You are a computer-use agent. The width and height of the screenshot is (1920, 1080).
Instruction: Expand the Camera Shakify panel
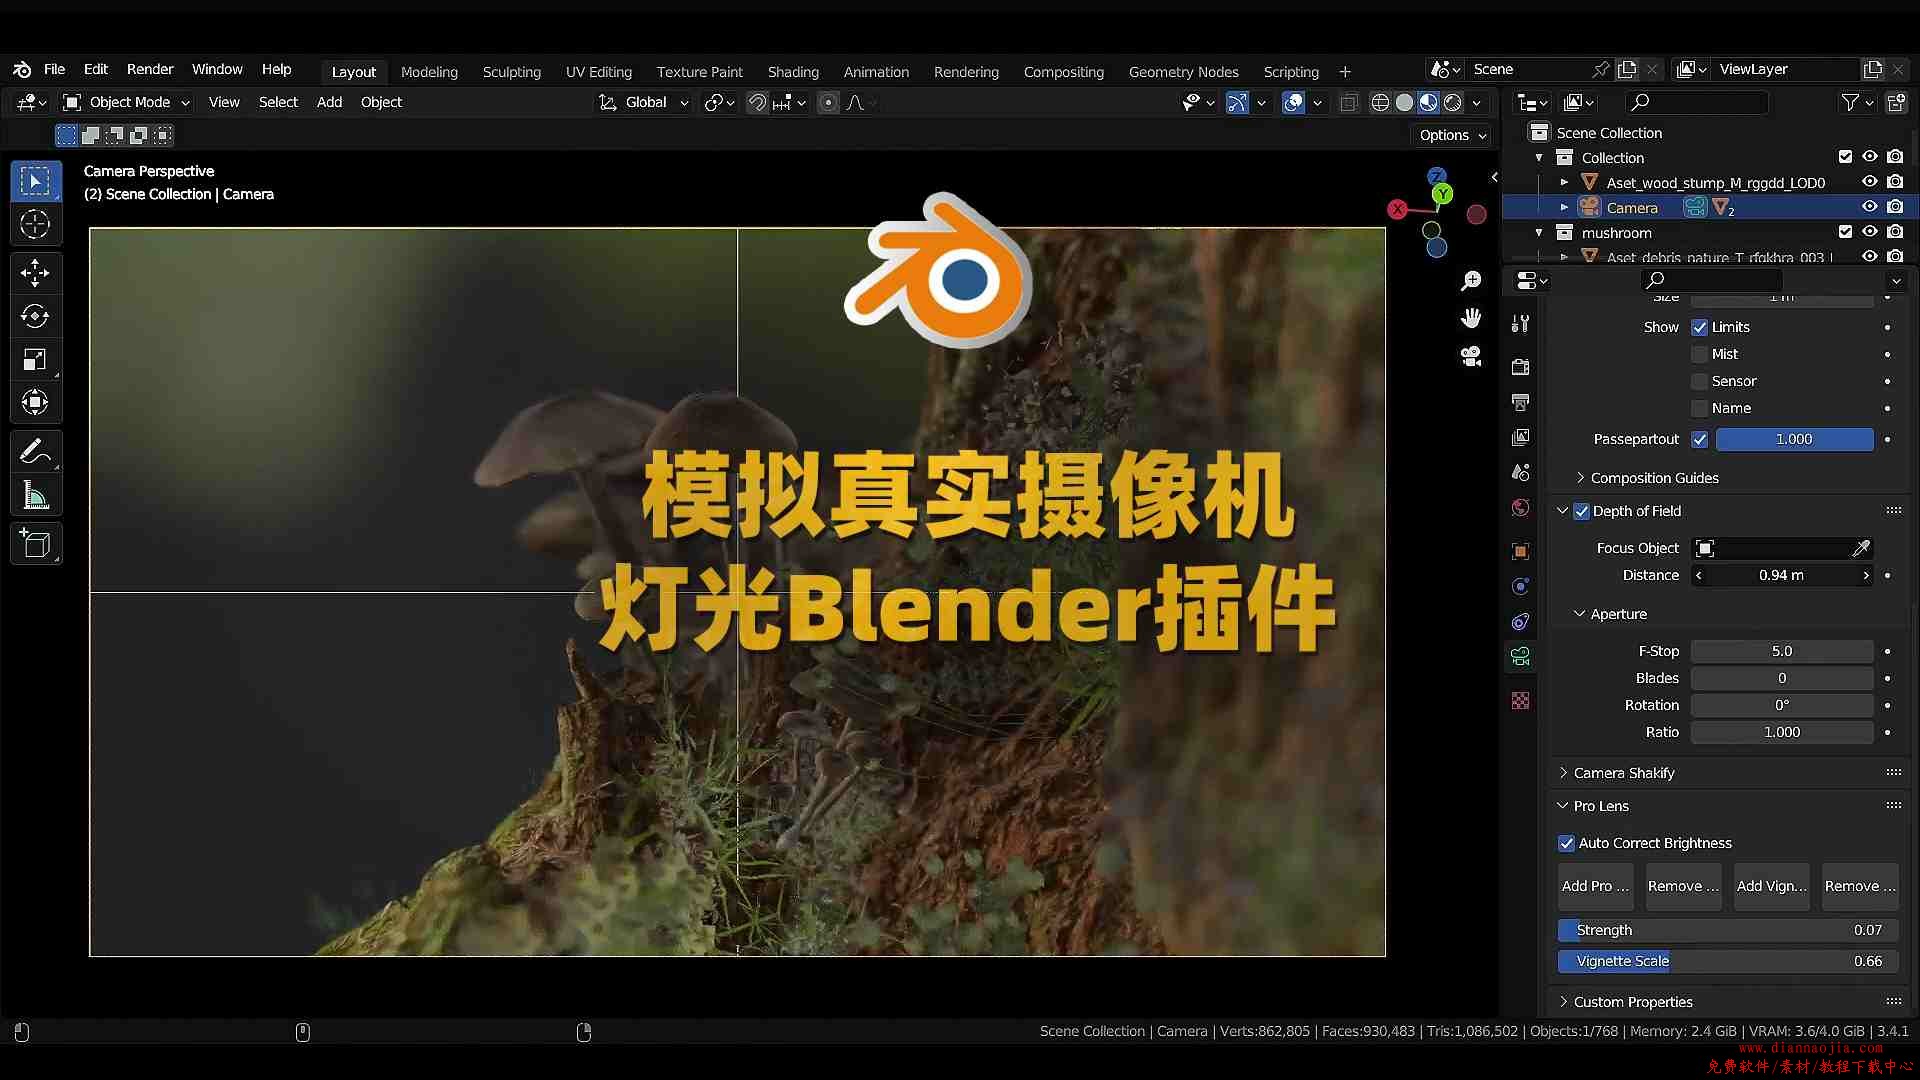(x=1623, y=773)
